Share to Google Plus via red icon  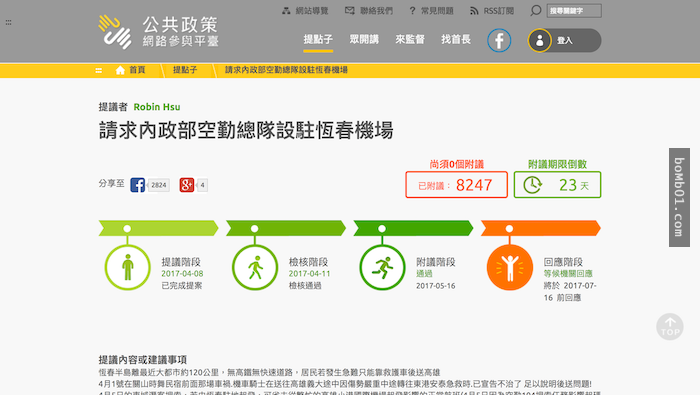click(x=187, y=185)
